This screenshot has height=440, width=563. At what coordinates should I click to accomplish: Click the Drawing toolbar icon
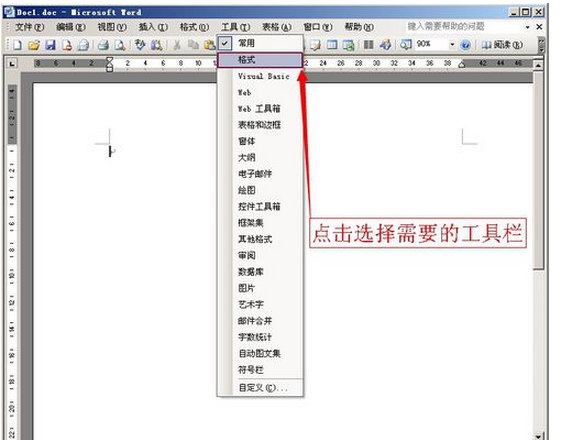pyautogui.click(x=386, y=45)
